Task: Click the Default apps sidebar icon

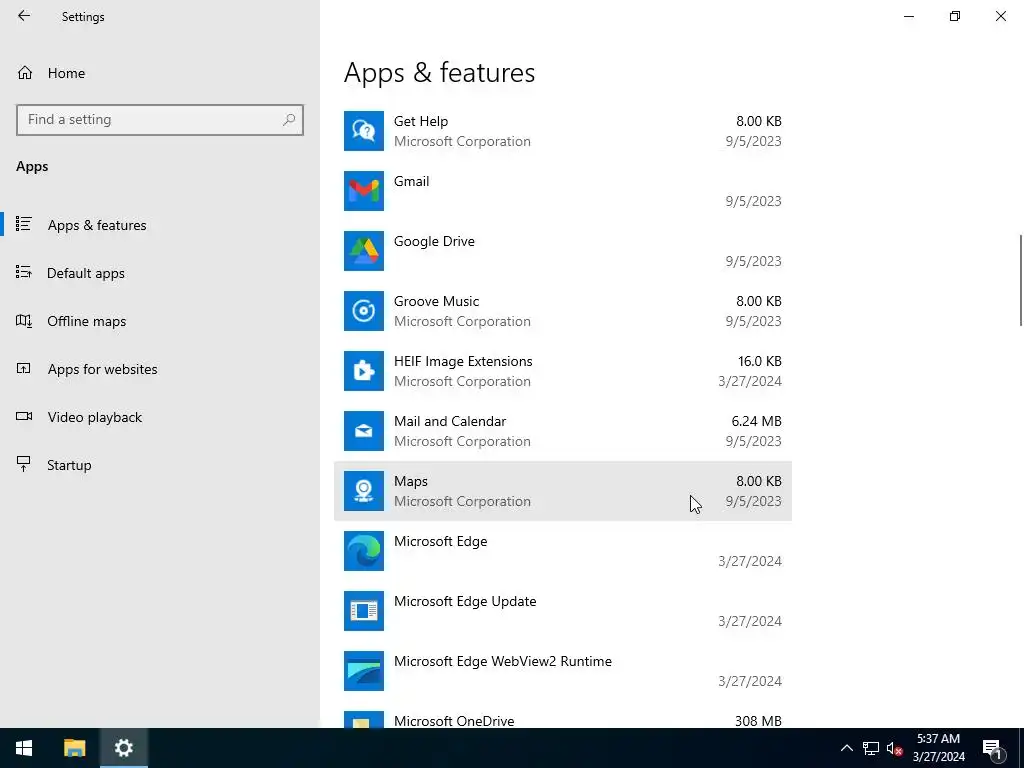Action: [x=24, y=272]
